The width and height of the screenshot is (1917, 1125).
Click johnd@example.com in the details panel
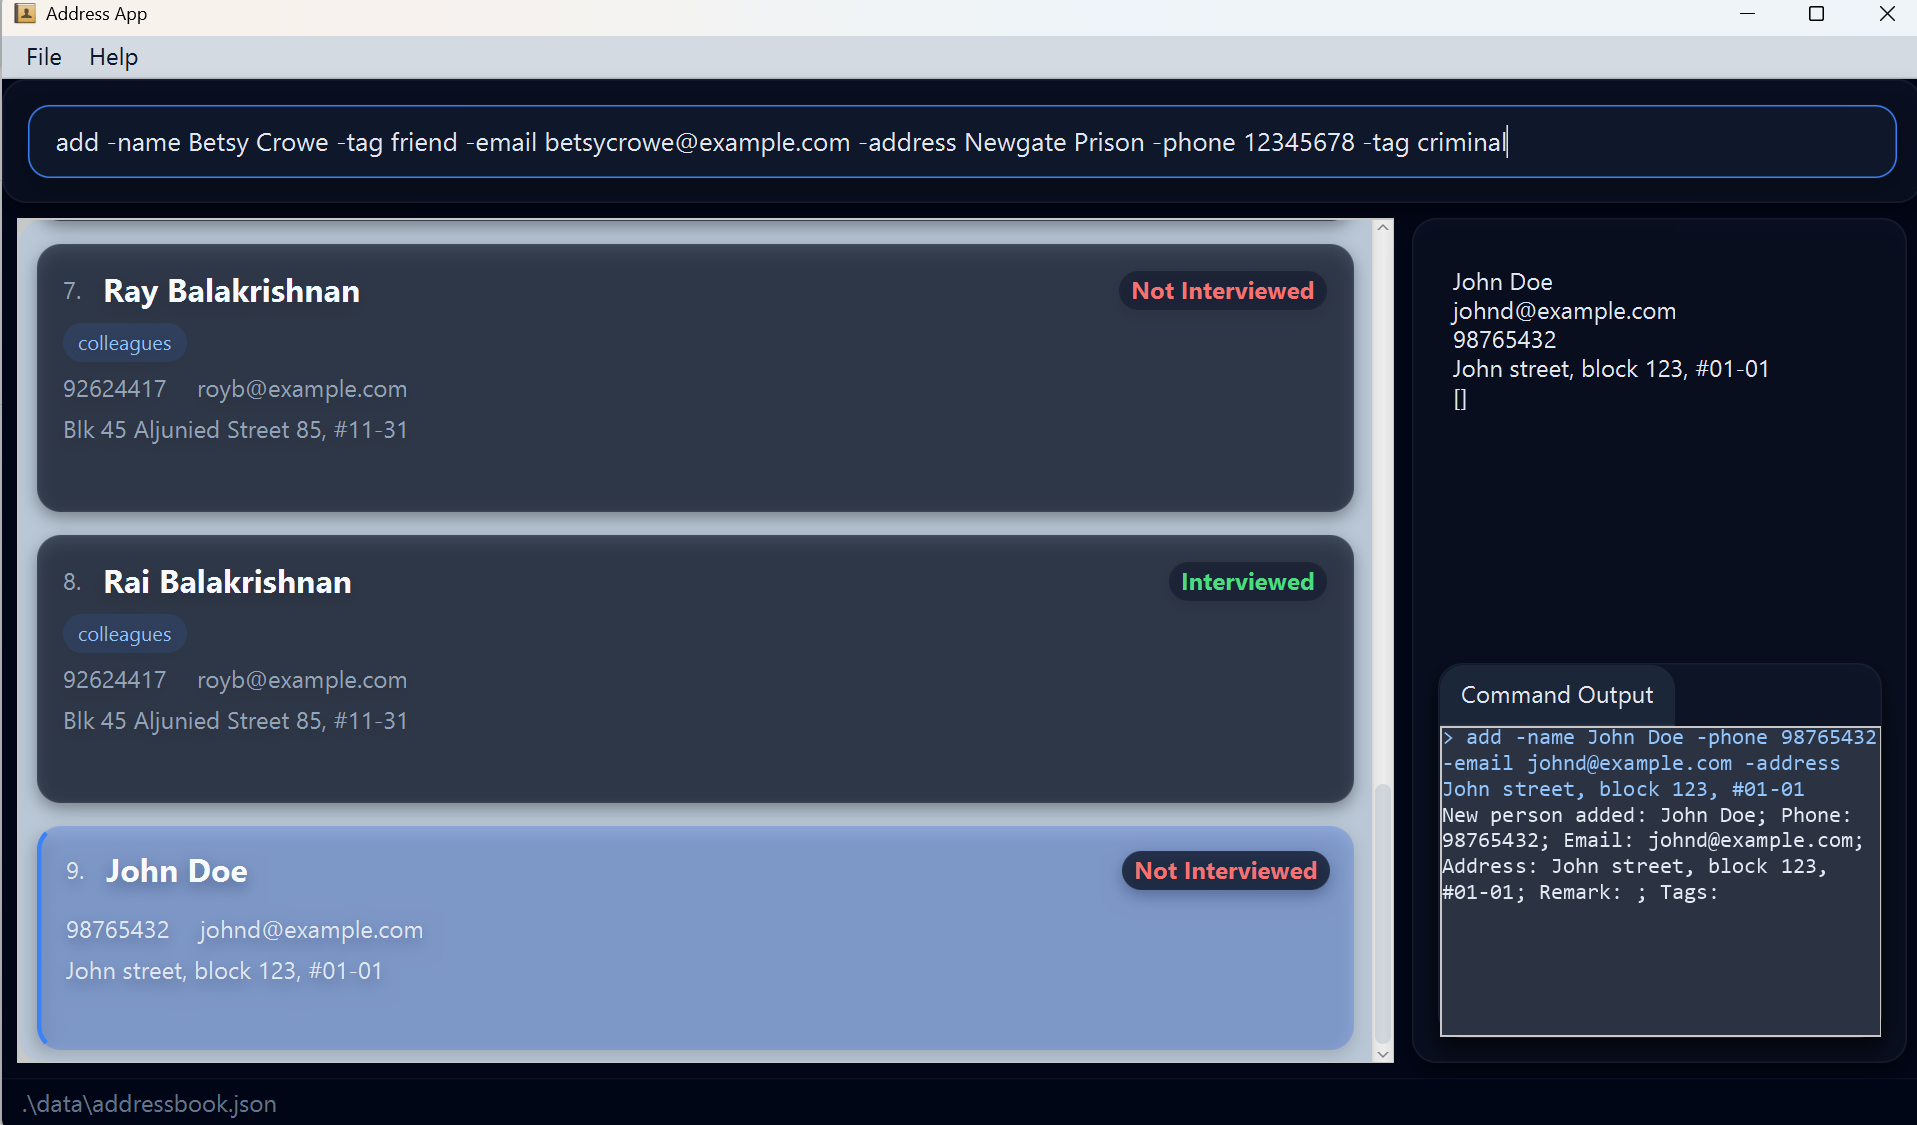pos(1564,311)
